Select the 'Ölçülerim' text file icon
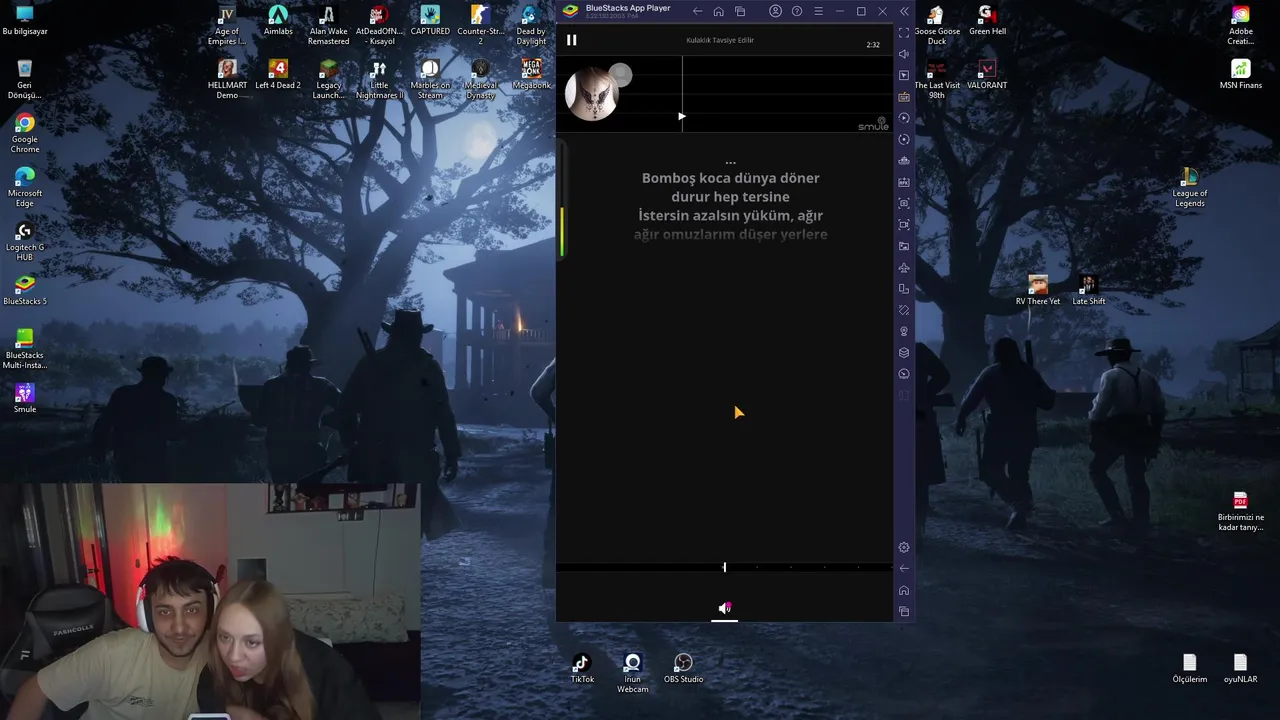The image size is (1280, 720). [1190, 668]
